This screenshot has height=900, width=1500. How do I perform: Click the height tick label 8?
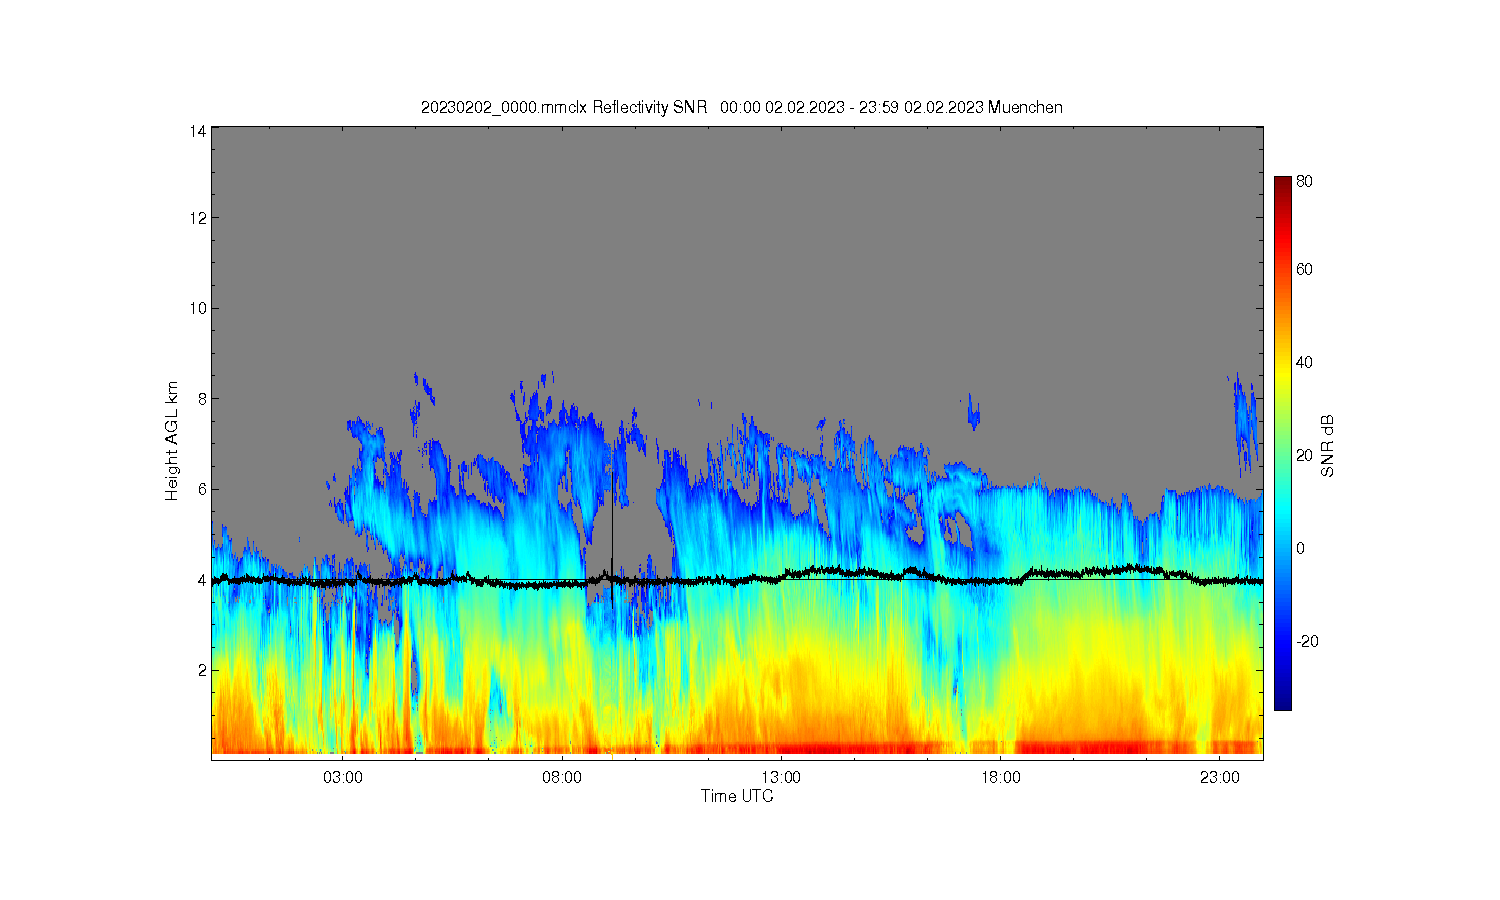tap(202, 398)
